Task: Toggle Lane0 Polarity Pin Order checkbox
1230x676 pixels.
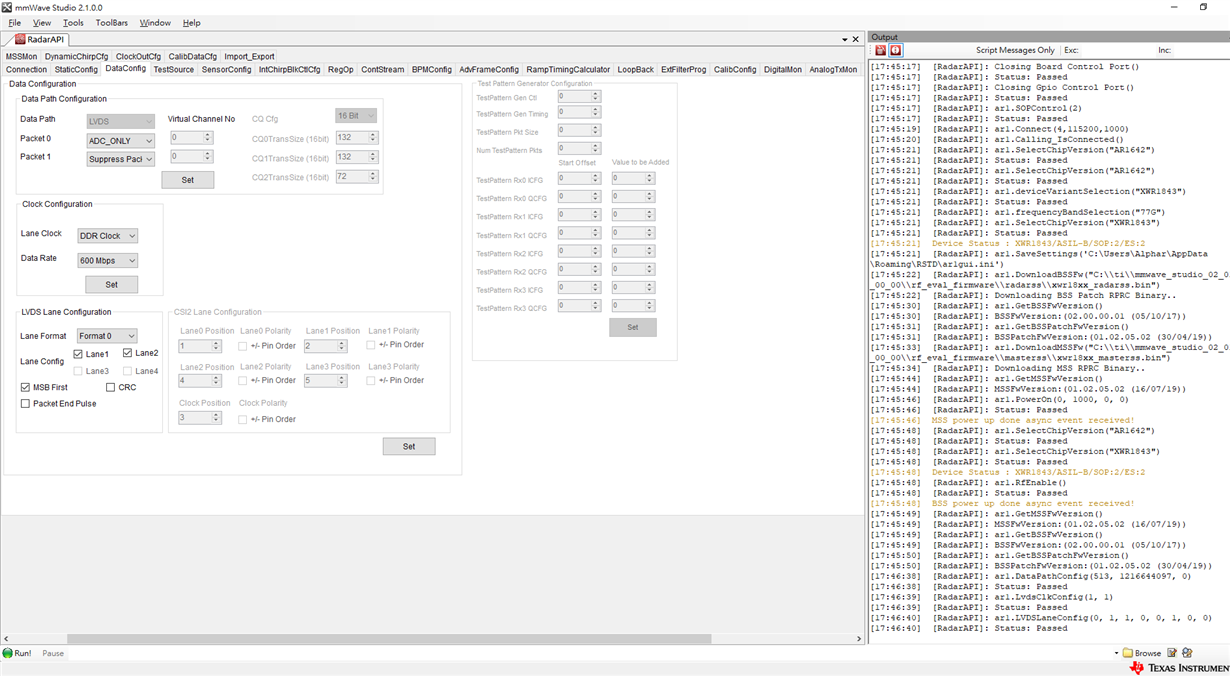Action: [243, 346]
